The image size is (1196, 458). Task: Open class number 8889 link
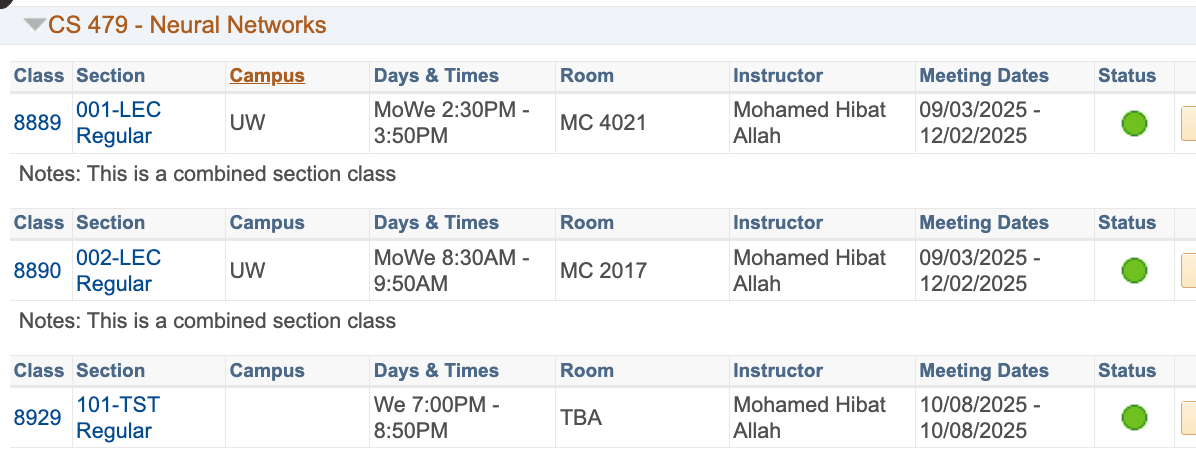tap(37, 123)
